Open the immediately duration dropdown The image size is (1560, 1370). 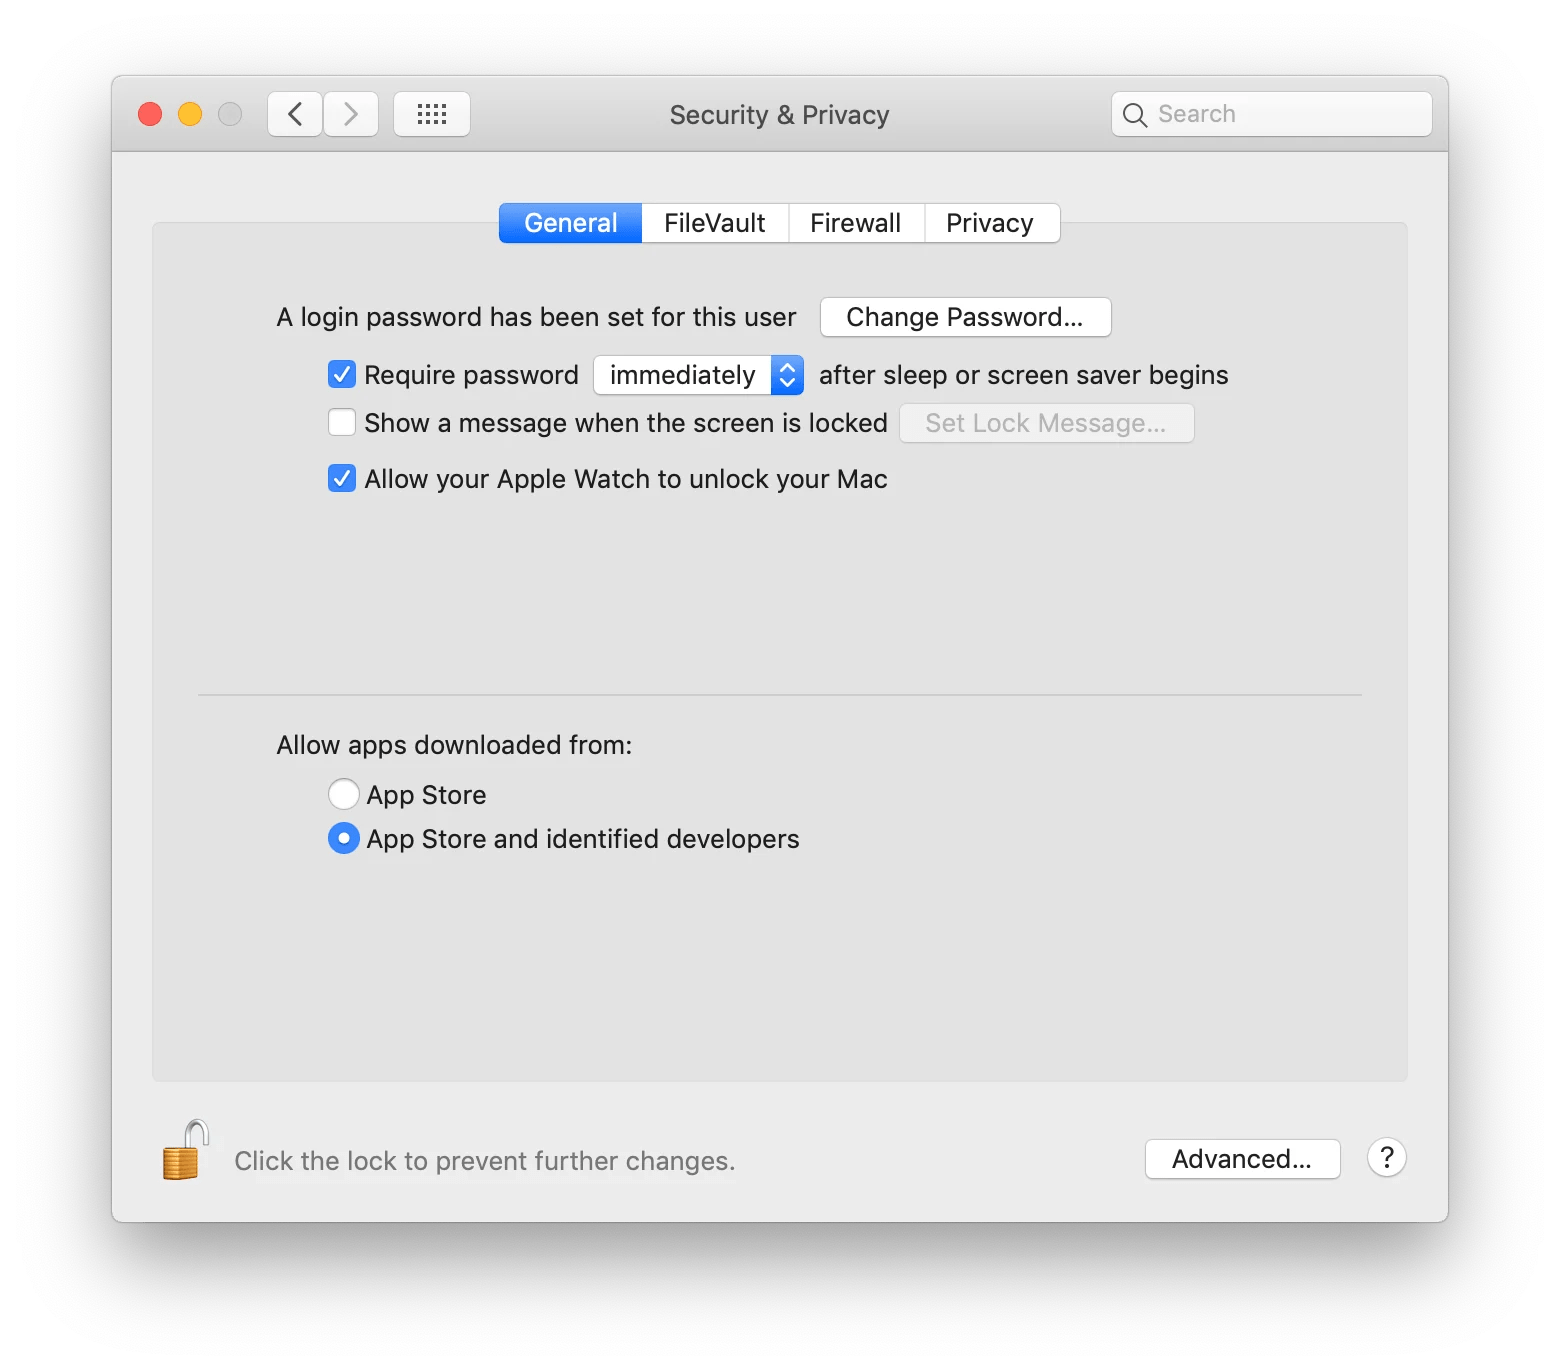point(683,375)
